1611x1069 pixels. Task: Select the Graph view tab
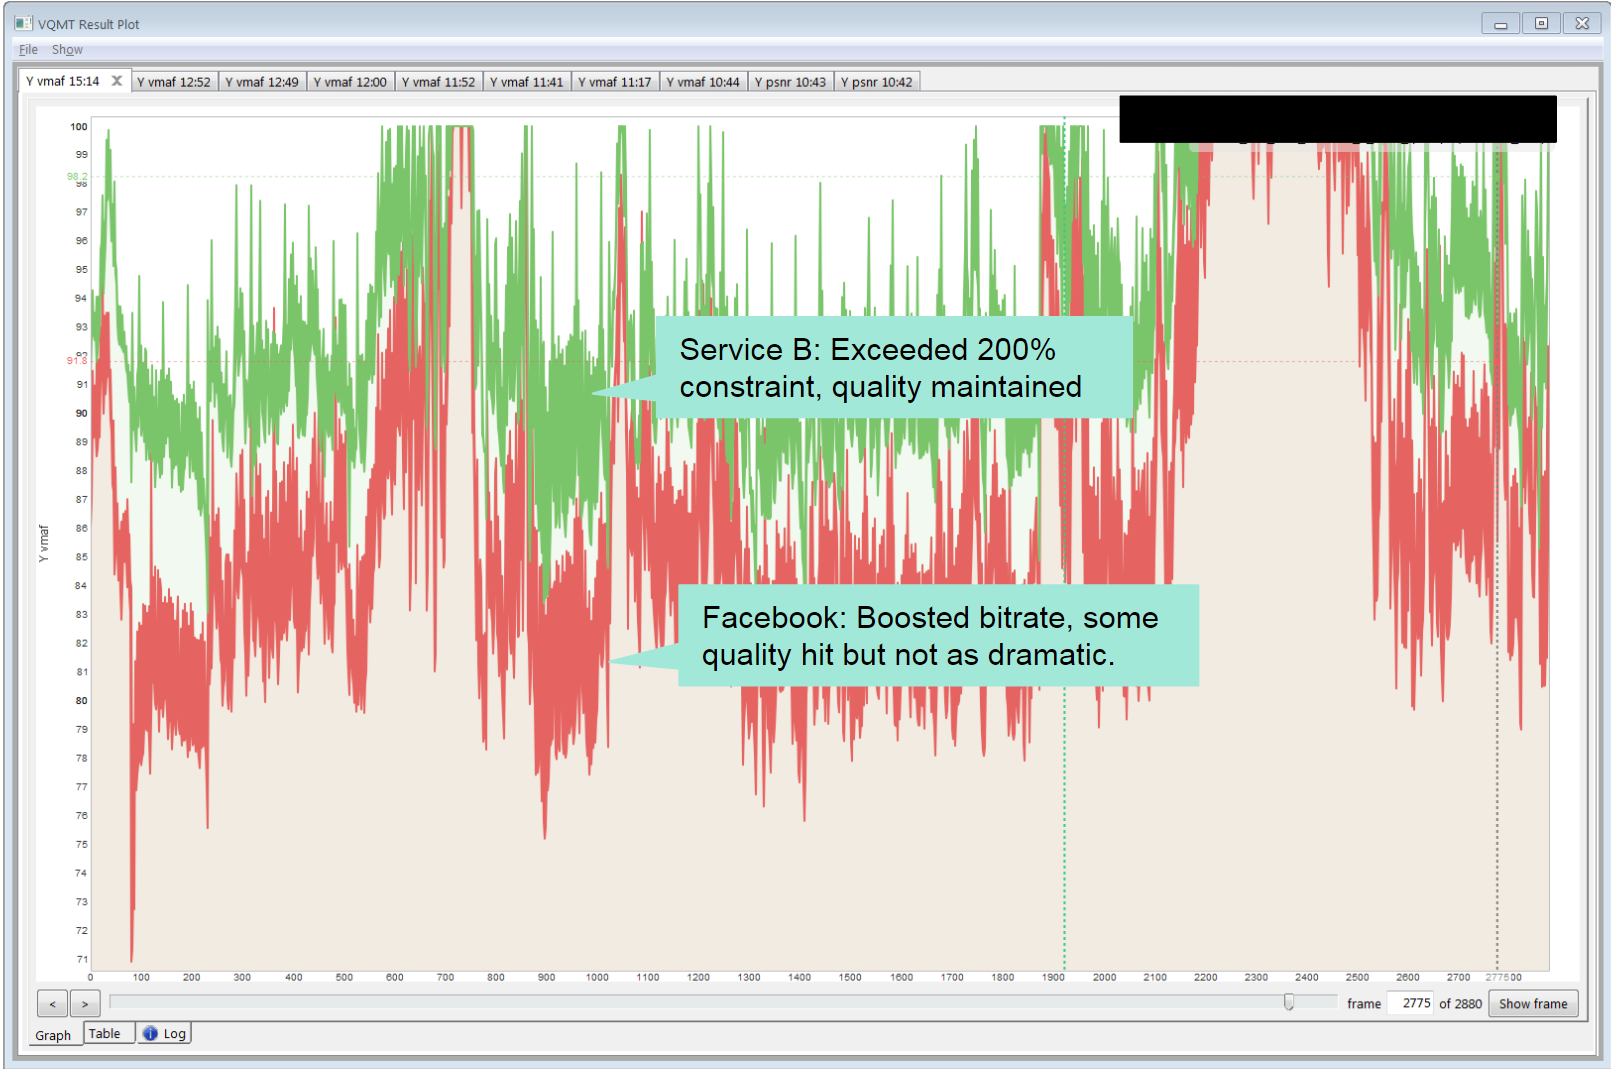coord(53,1035)
